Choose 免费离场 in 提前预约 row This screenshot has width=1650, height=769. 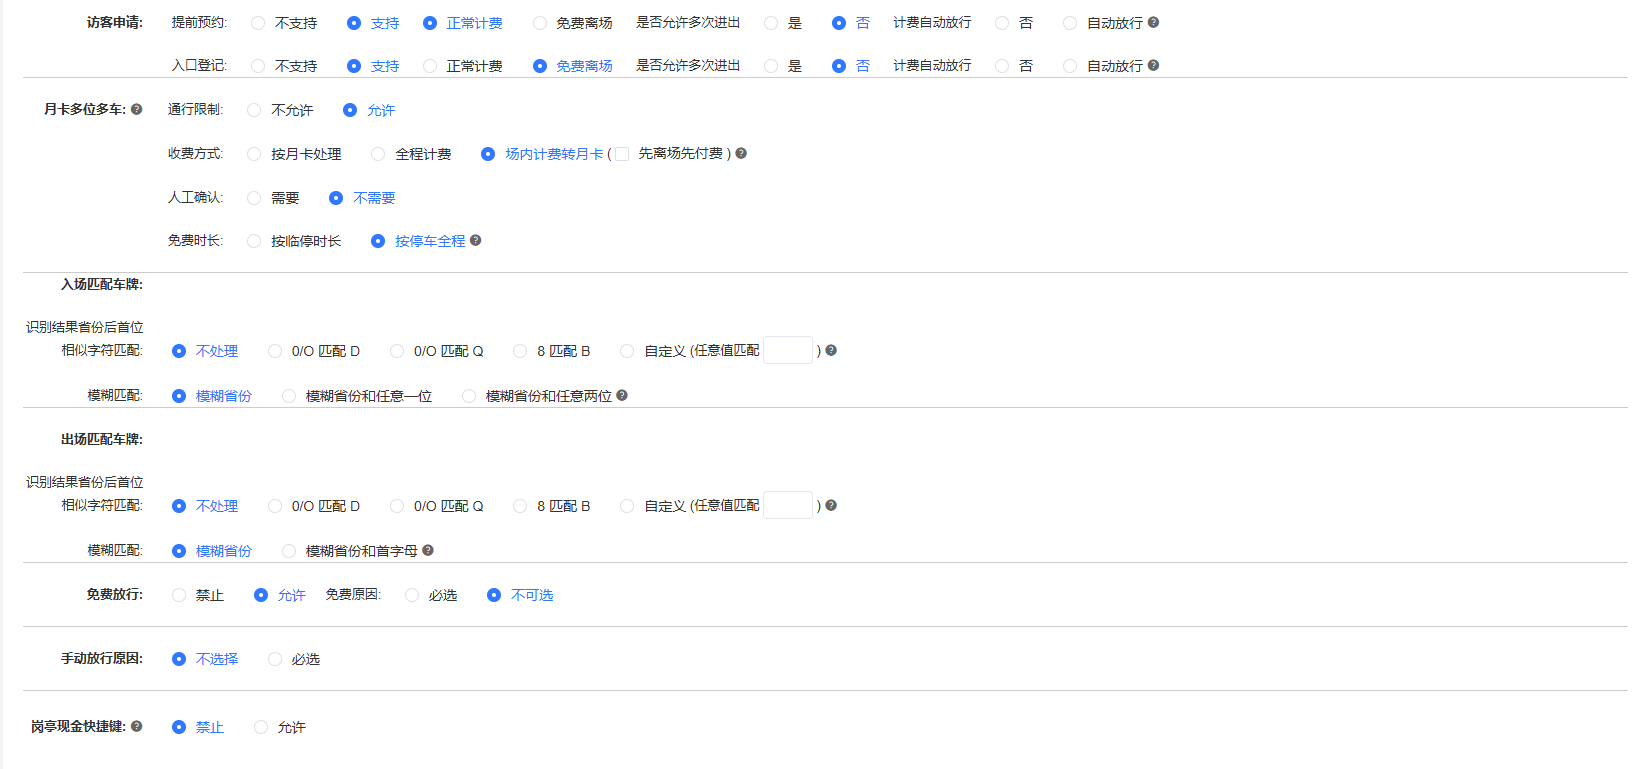[540, 23]
